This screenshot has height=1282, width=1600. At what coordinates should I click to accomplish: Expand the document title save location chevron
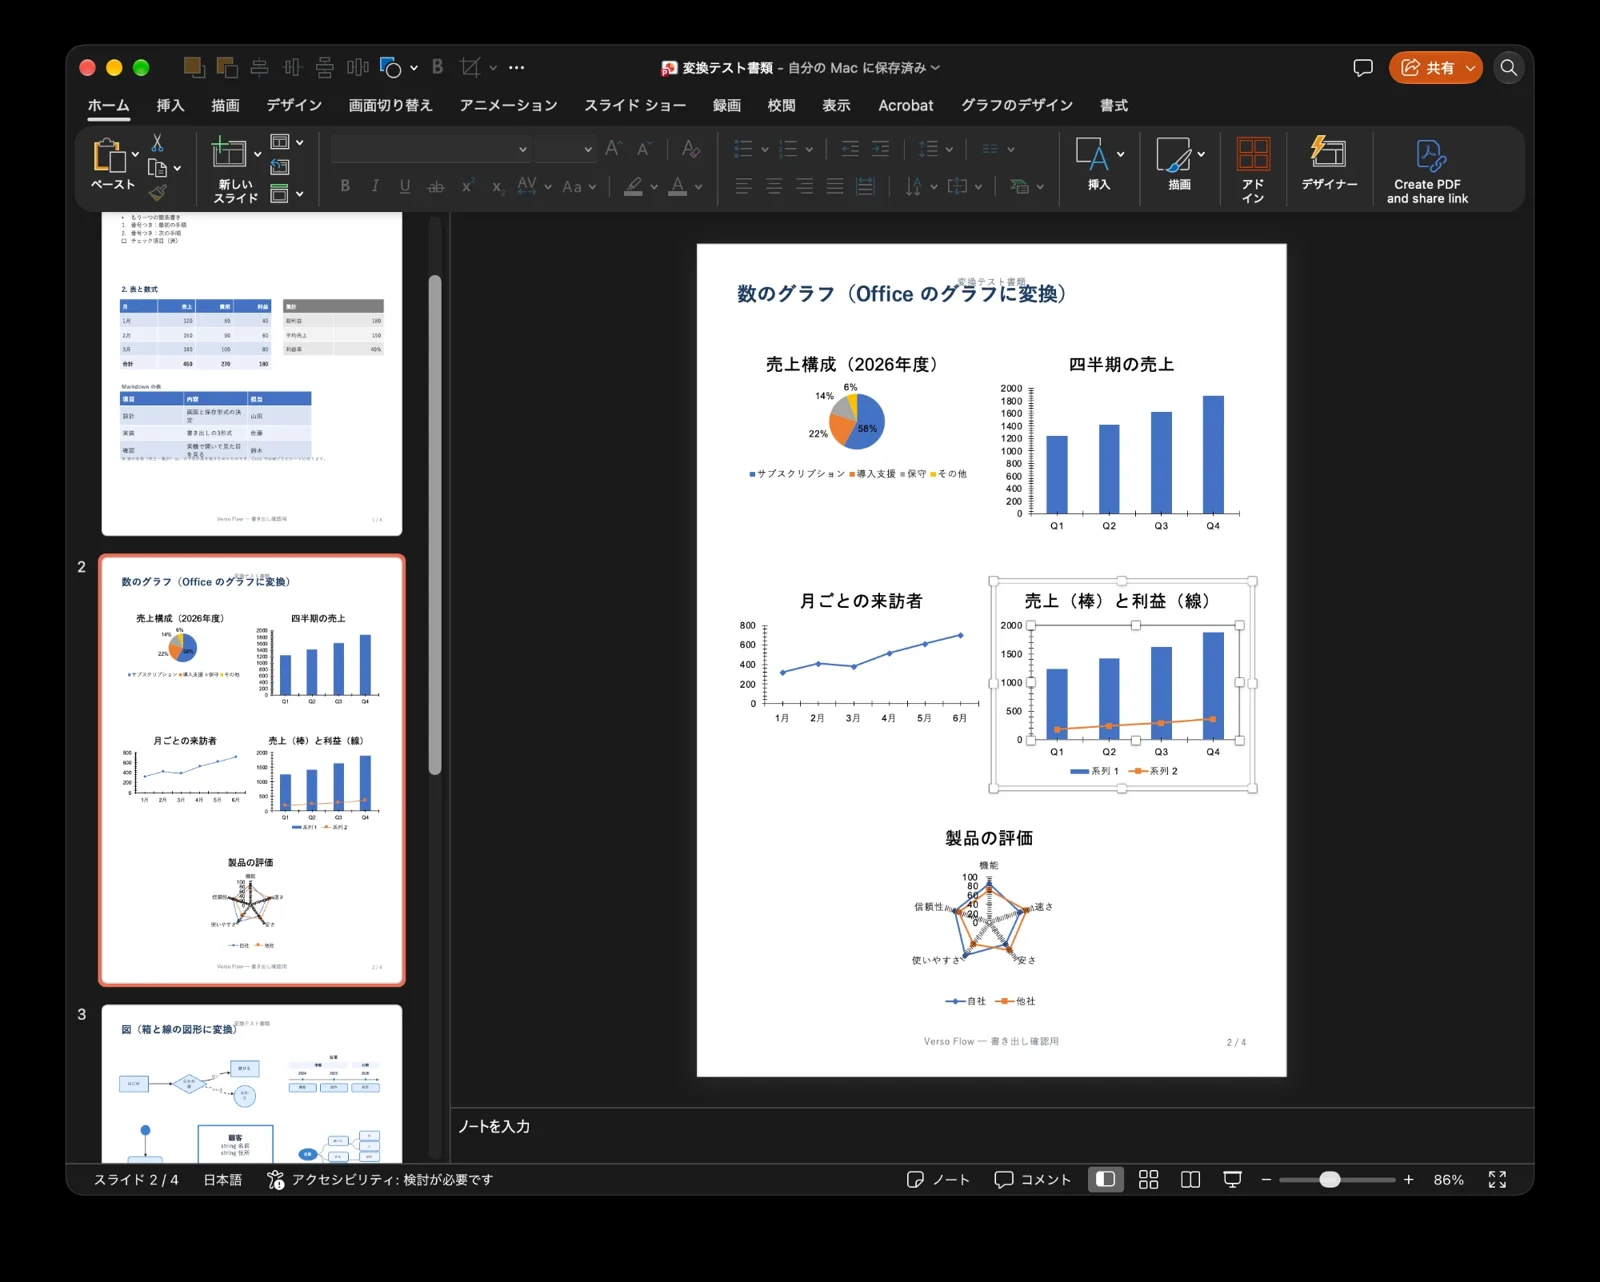point(935,68)
